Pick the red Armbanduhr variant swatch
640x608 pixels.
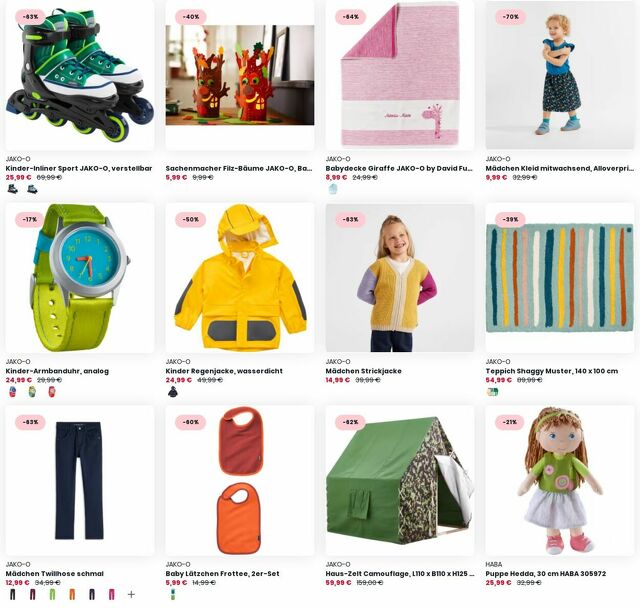[x=52, y=392]
